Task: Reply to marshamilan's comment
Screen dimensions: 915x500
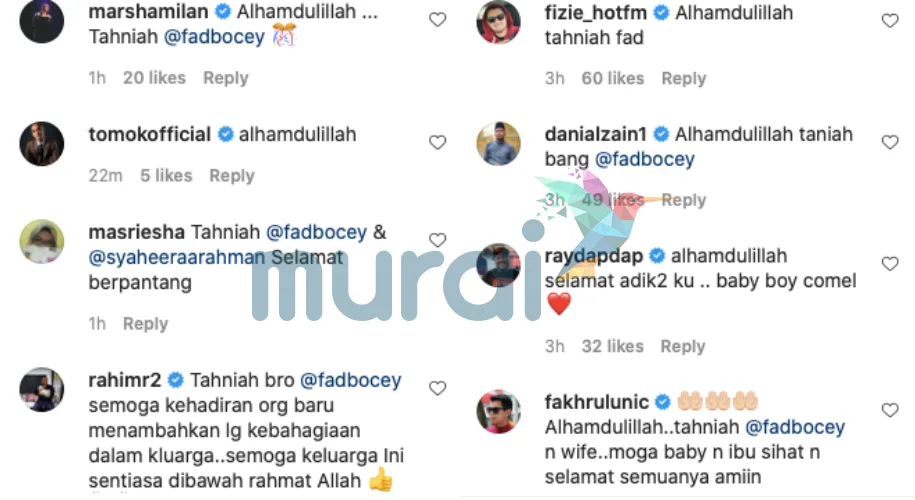Action: click(x=226, y=78)
